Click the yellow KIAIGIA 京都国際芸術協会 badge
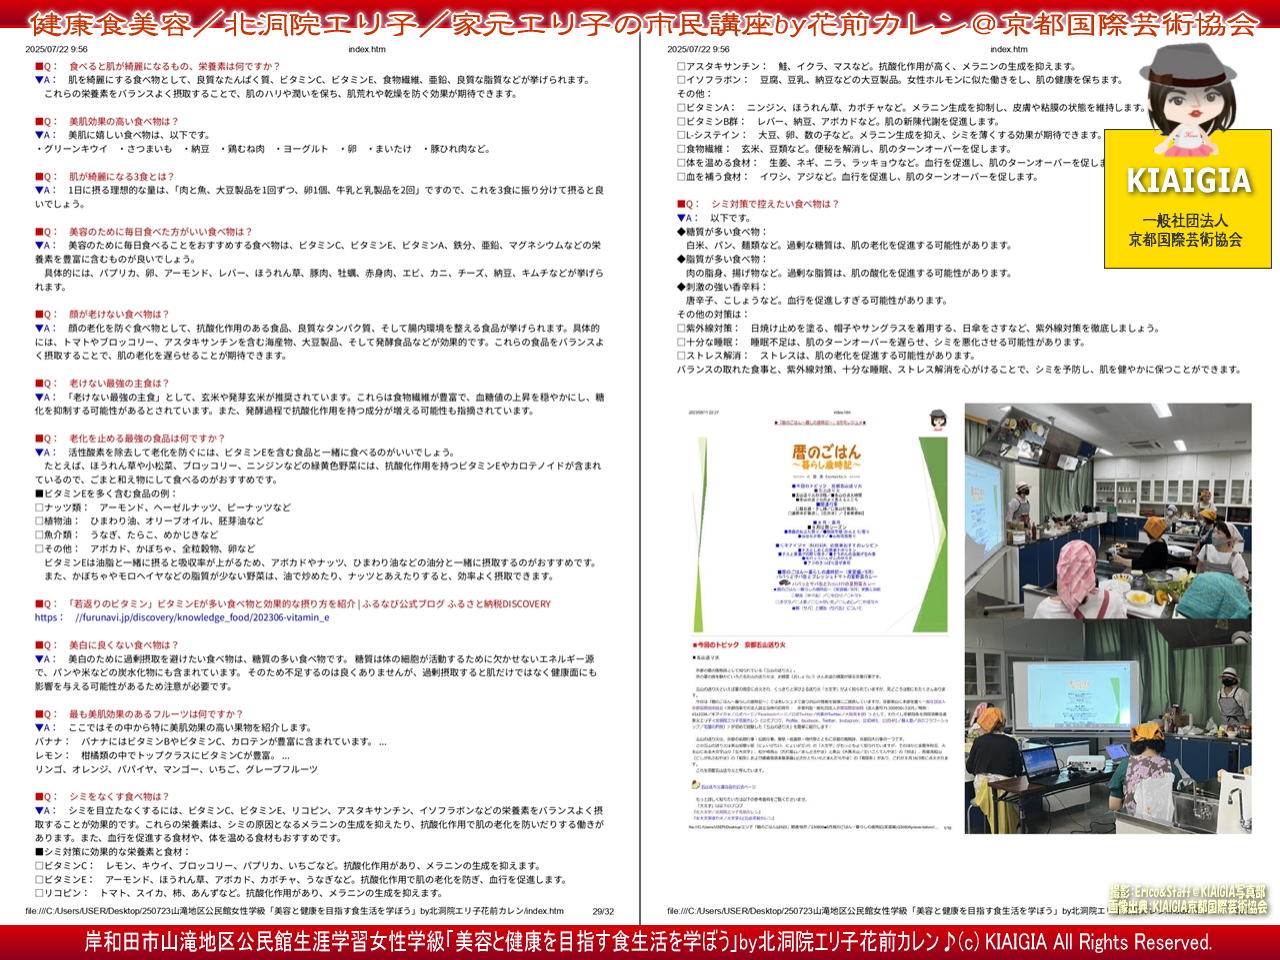This screenshot has width=1280, height=960. pos(1186,200)
